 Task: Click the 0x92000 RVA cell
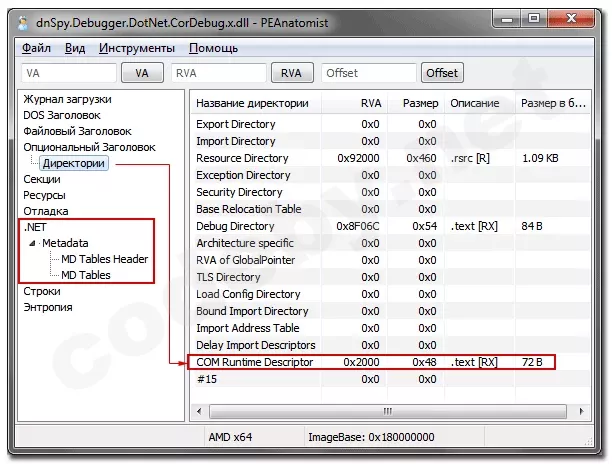point(358,158)
